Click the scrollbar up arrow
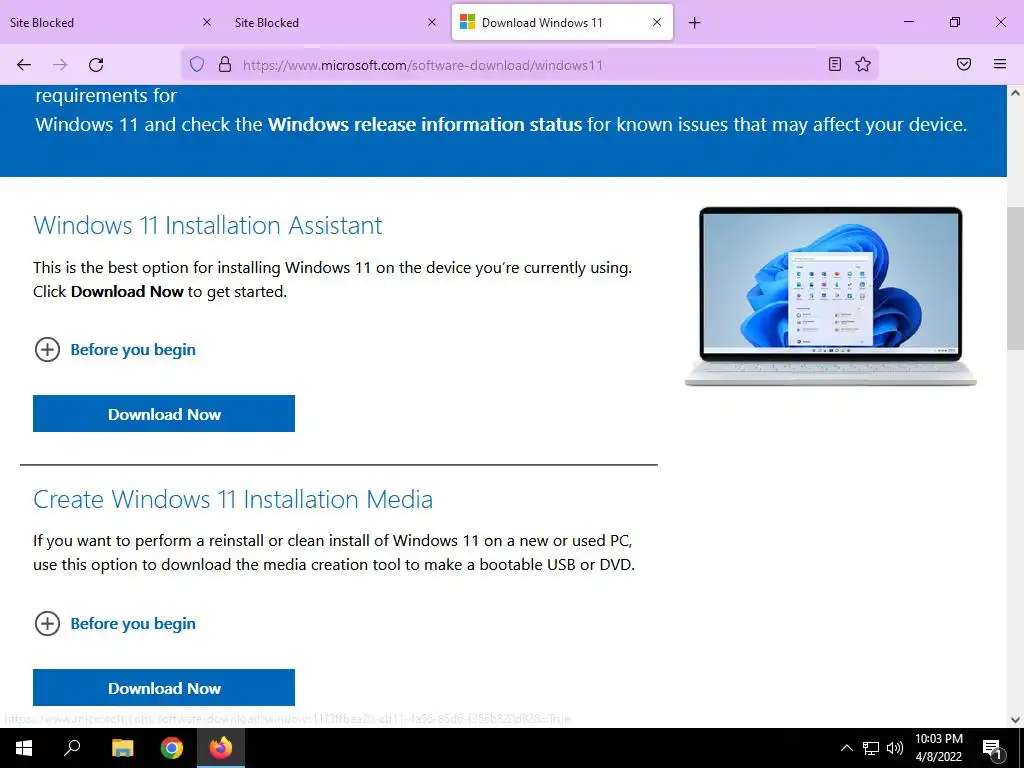Screen dimensions: 1024x768 click(1016, 93)
